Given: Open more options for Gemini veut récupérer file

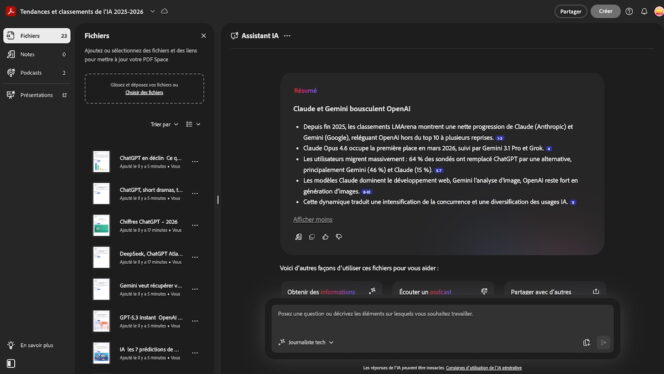Looking at the screenshot, I should (195, 289).
